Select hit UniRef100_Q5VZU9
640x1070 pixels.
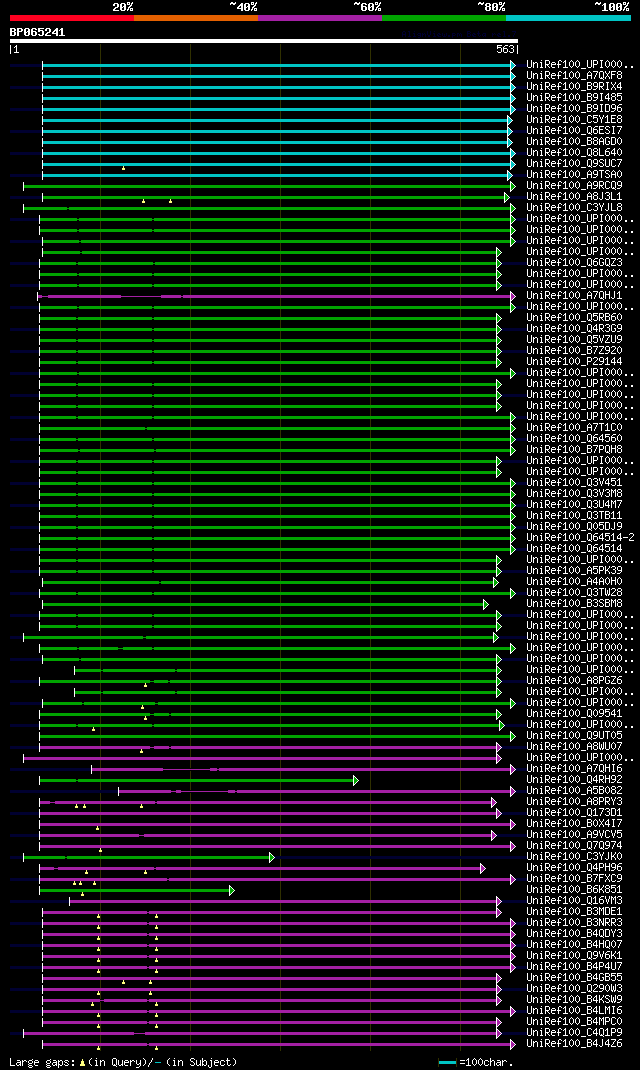click(x=574, y=339)
